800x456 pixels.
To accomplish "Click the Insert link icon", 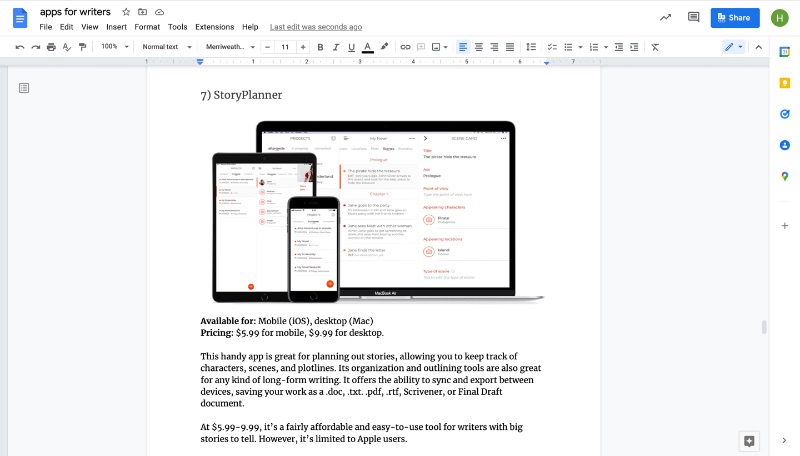I will [405, 47].
